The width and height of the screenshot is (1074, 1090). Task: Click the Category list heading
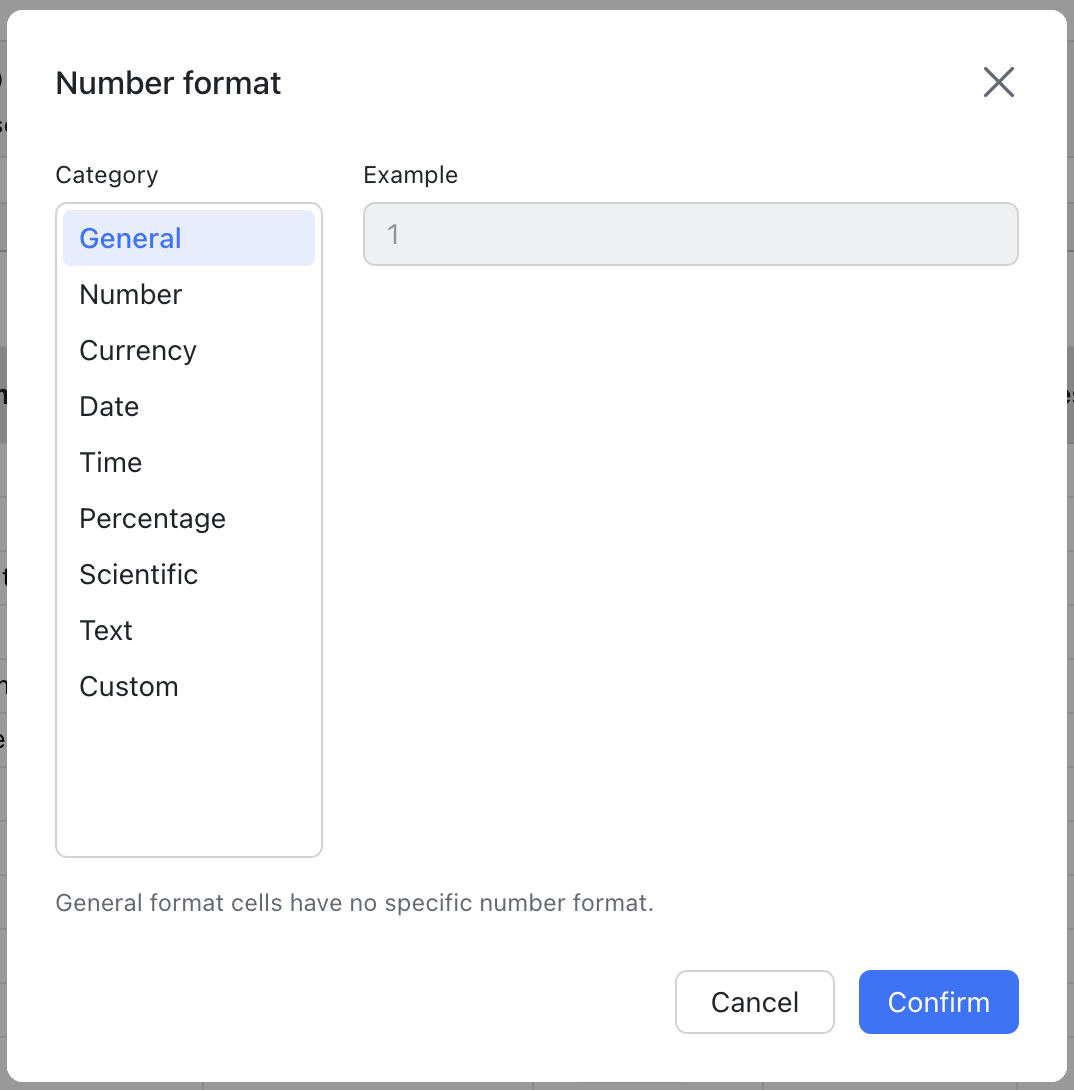(x=106, y=175)
